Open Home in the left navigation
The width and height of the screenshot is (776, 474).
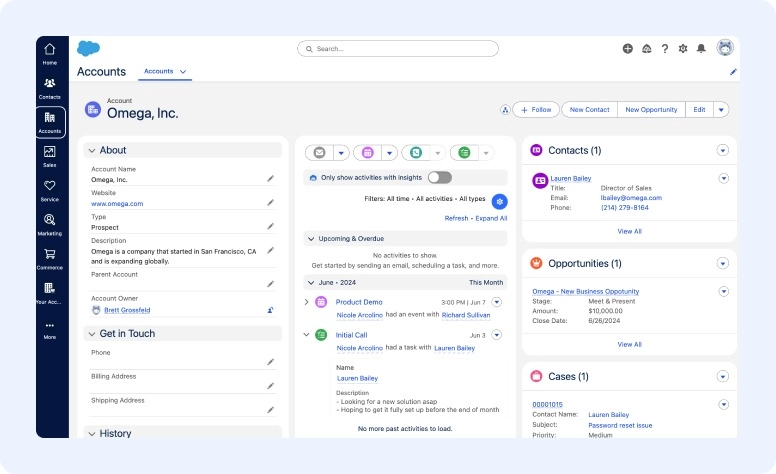49,54
